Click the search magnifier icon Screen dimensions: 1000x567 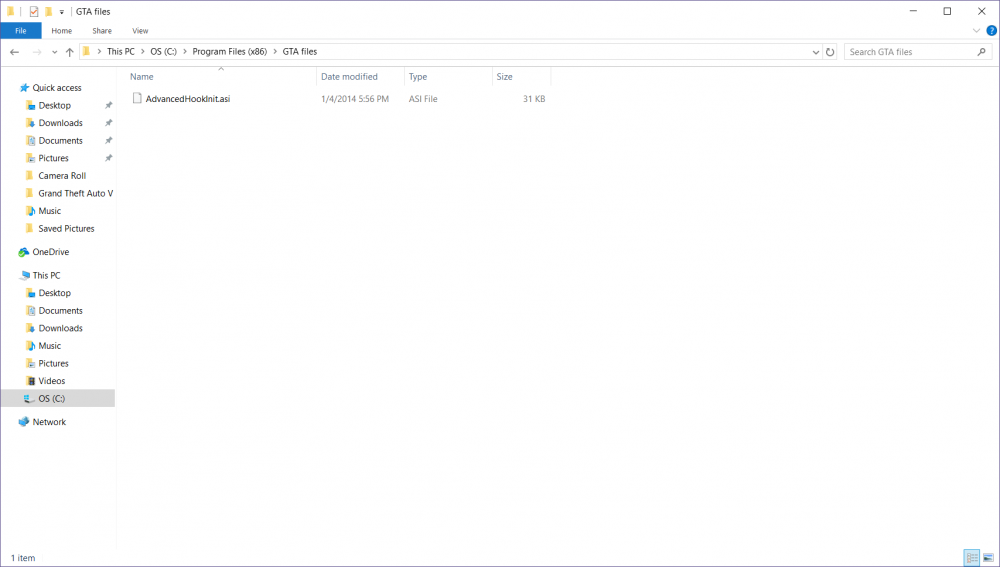point(982,52)
